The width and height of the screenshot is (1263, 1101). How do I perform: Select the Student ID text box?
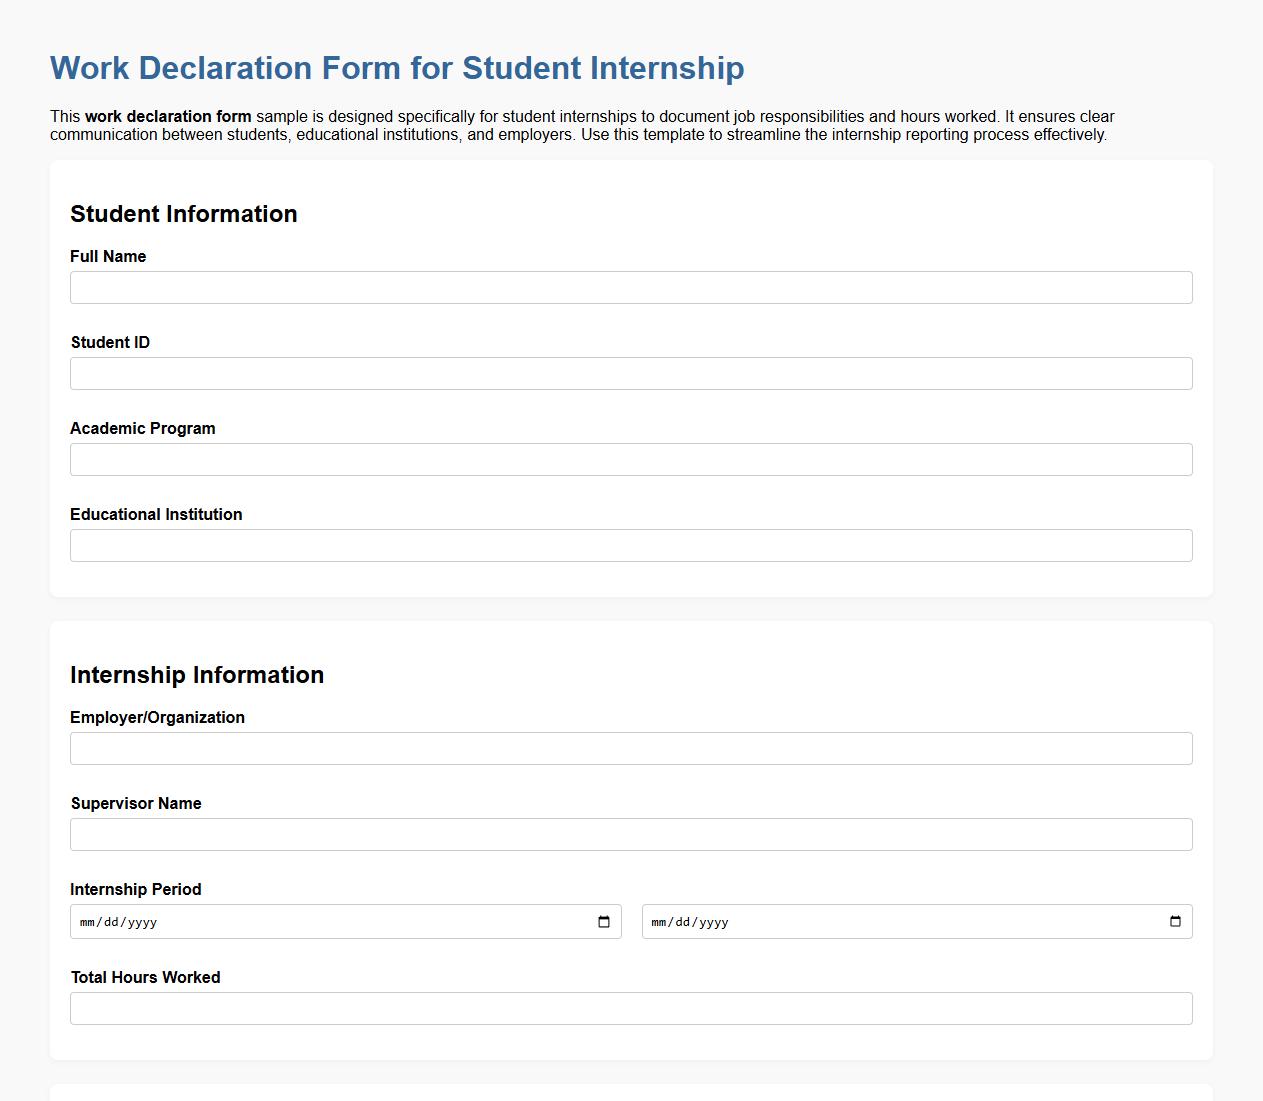pos(631,373)
